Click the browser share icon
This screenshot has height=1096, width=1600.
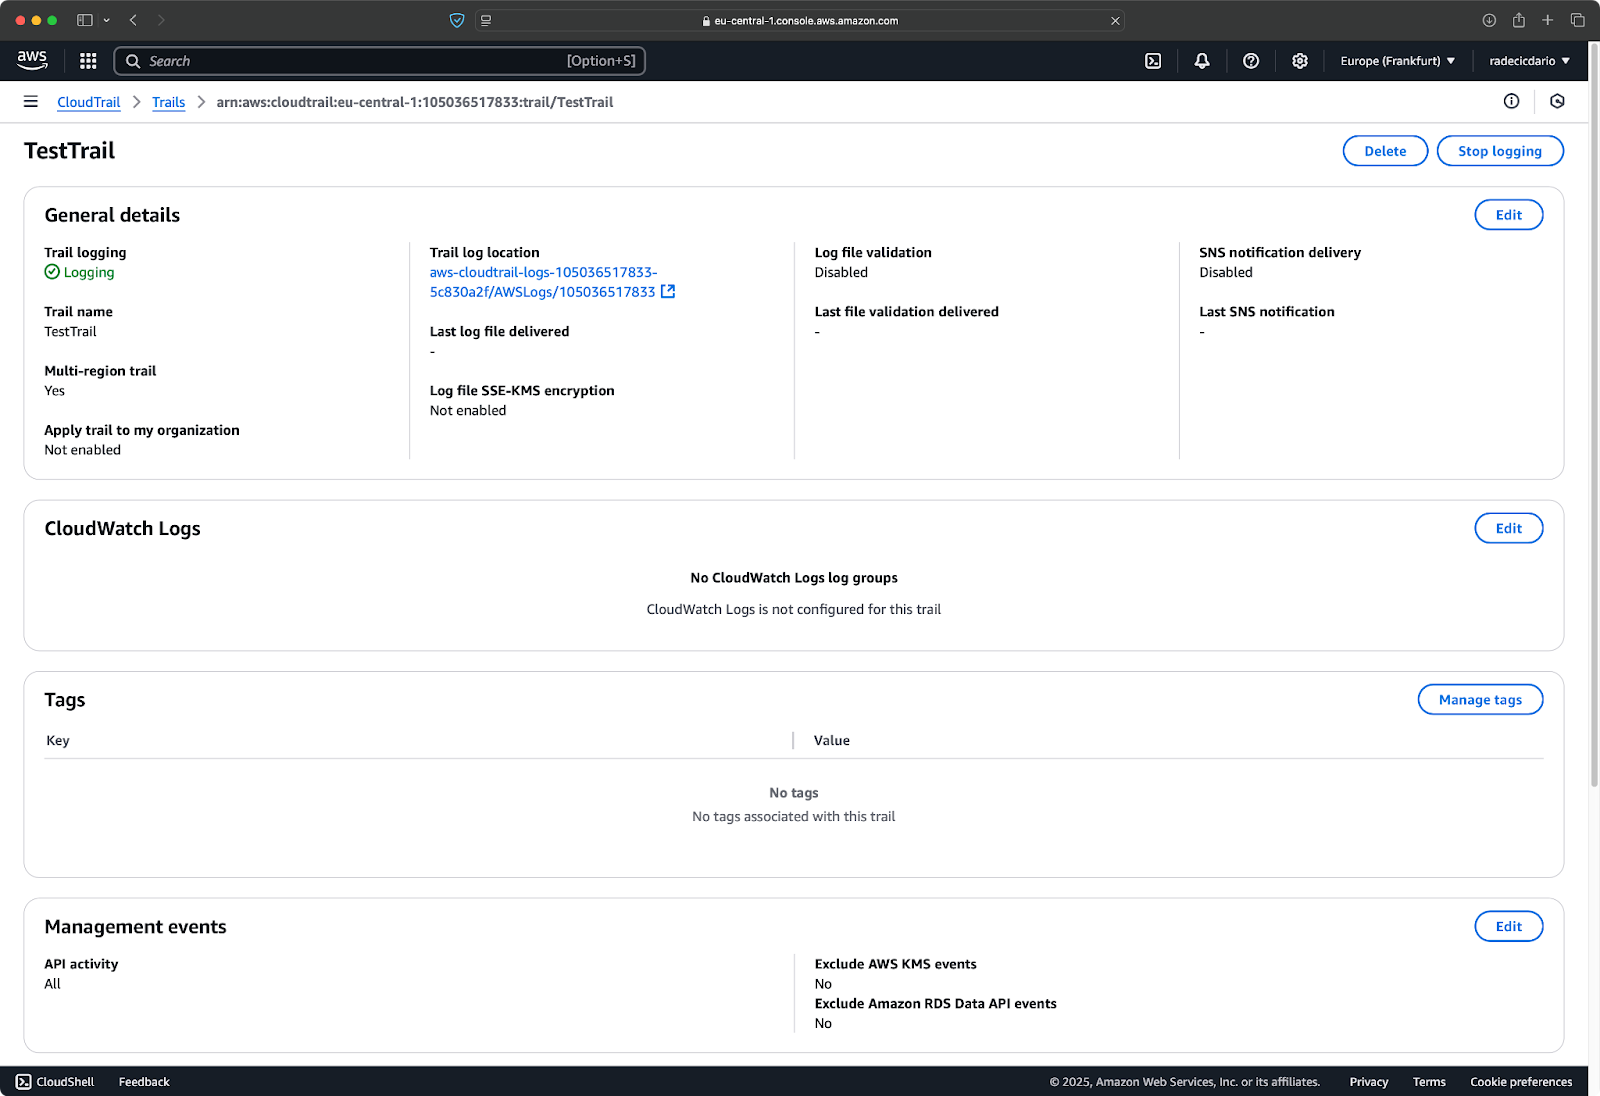tap(1518, 20)
